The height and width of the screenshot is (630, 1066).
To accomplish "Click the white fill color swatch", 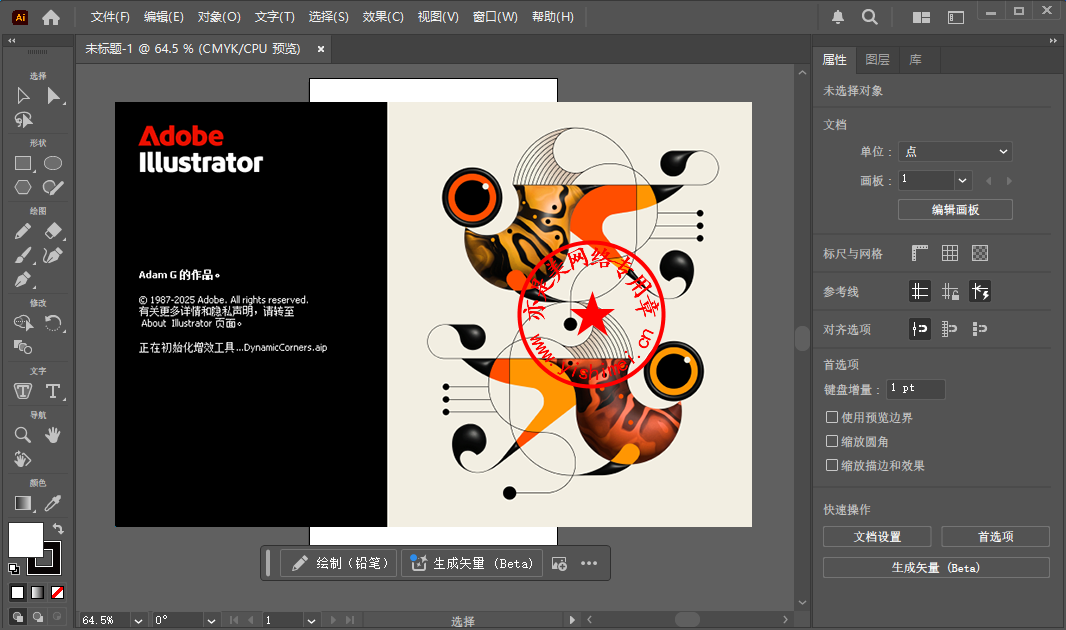I will click(x=25, y=540).
